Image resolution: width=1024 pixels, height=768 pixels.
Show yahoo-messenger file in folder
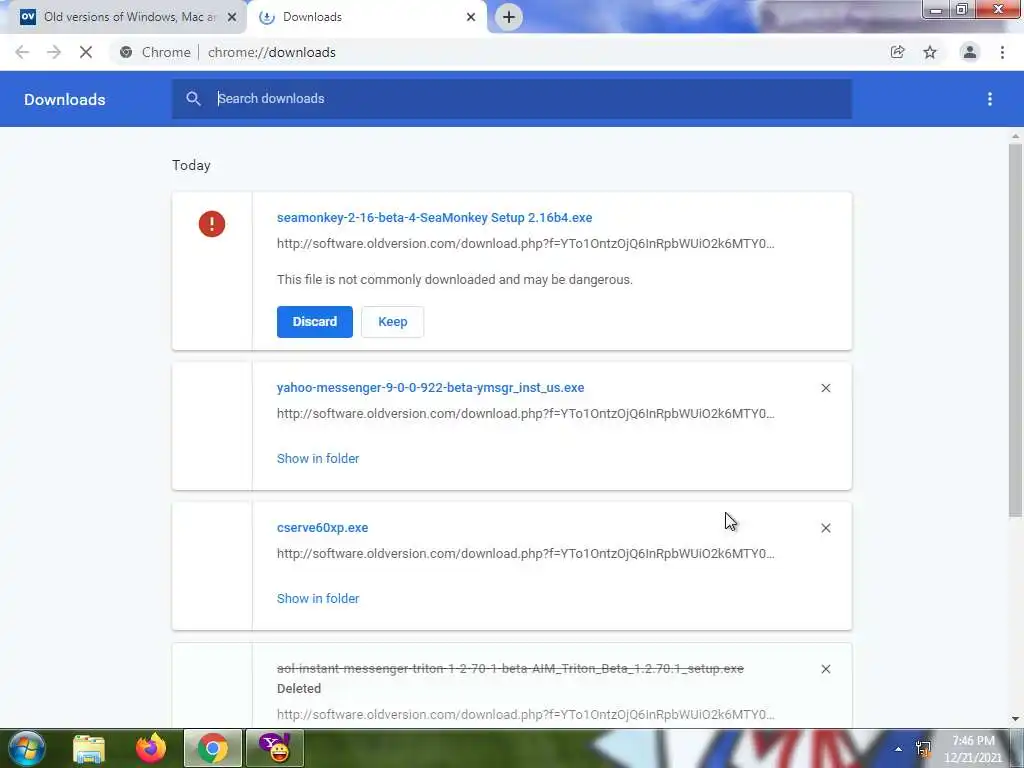[318, 458]
